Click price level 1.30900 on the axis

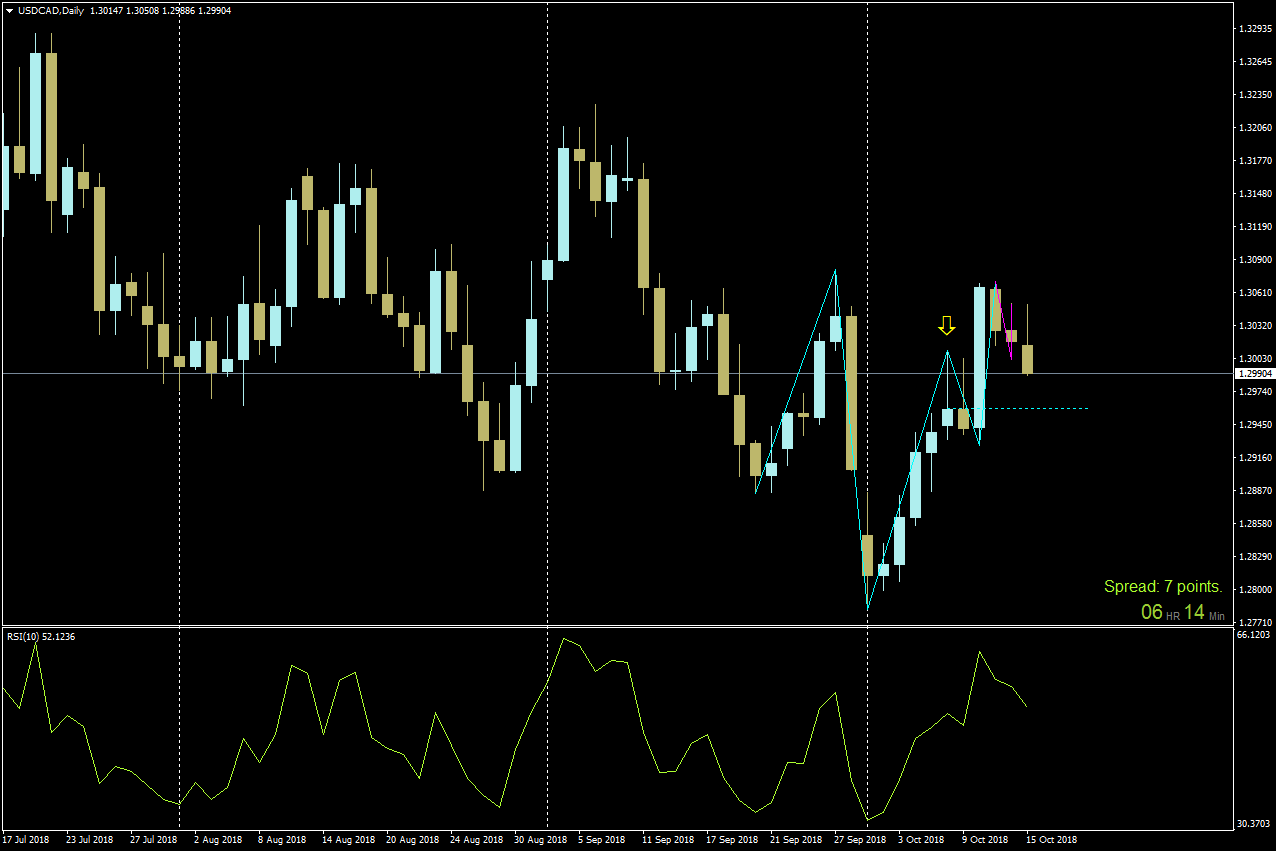click(1254, 260)
